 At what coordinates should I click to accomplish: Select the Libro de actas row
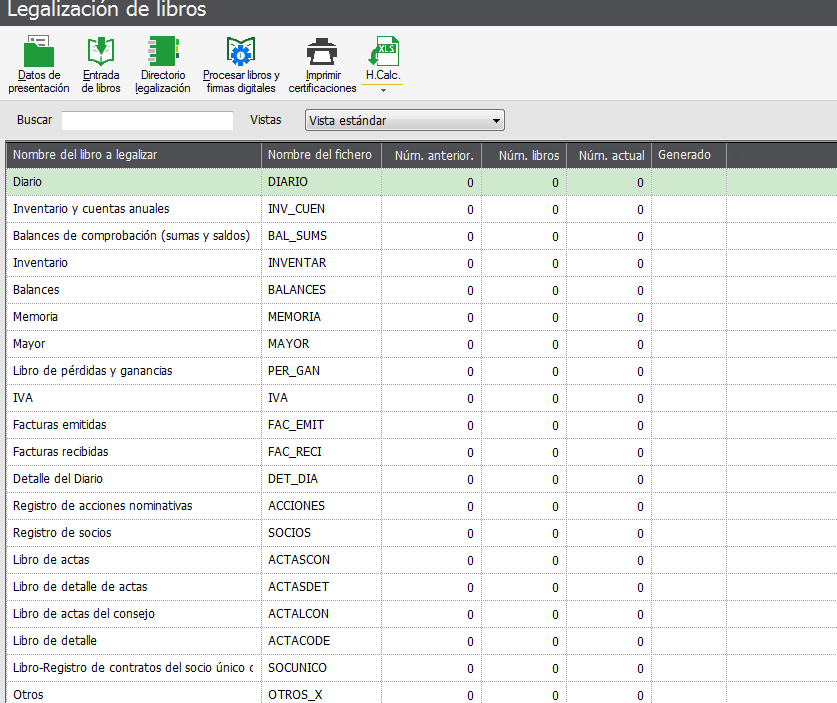click(x=422, y=559)
